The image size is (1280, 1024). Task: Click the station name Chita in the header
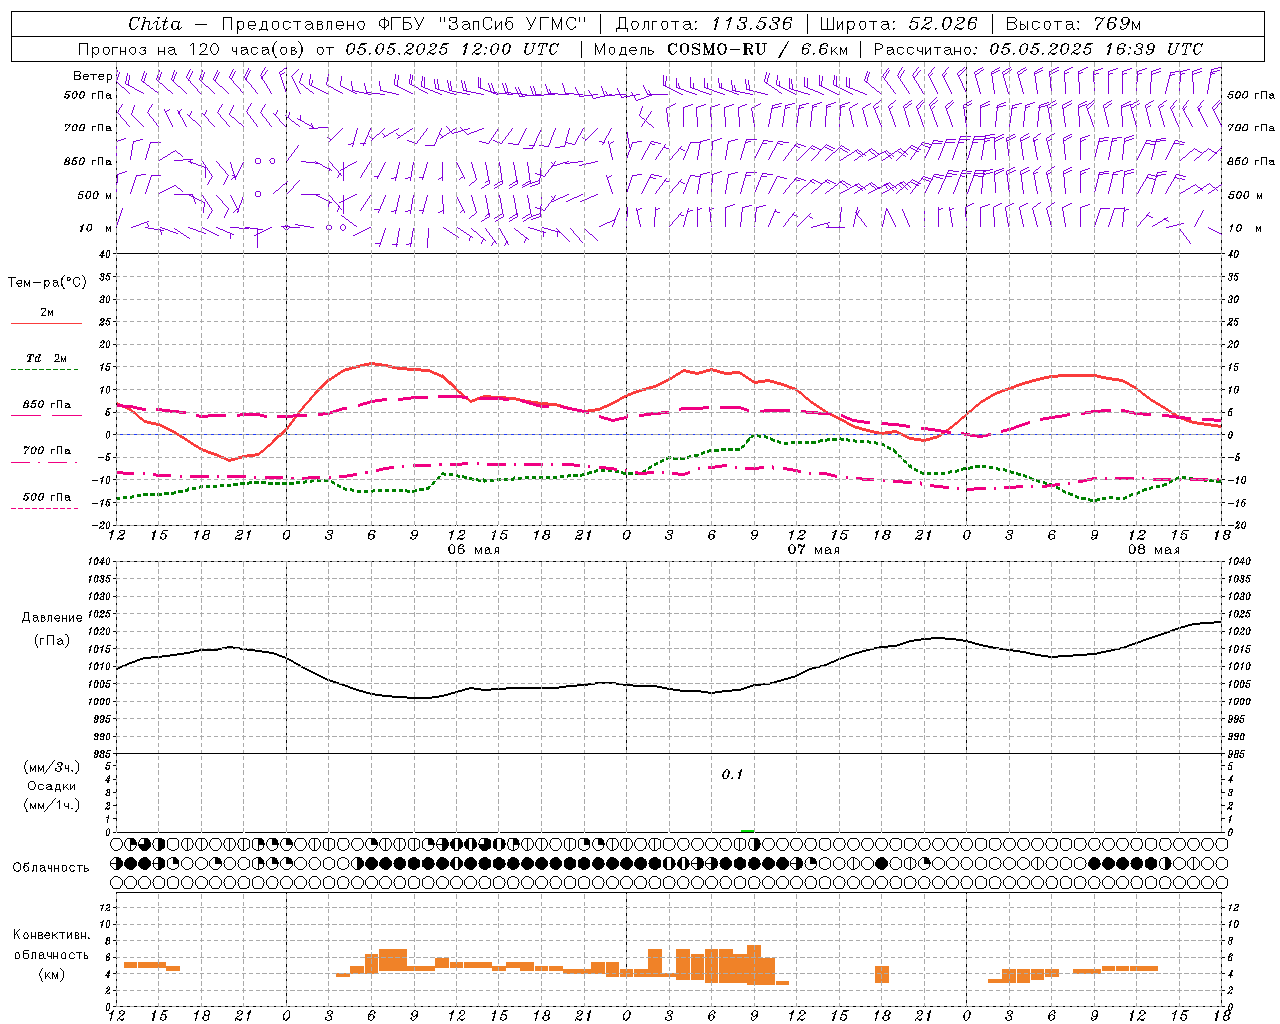click(155, 24)
